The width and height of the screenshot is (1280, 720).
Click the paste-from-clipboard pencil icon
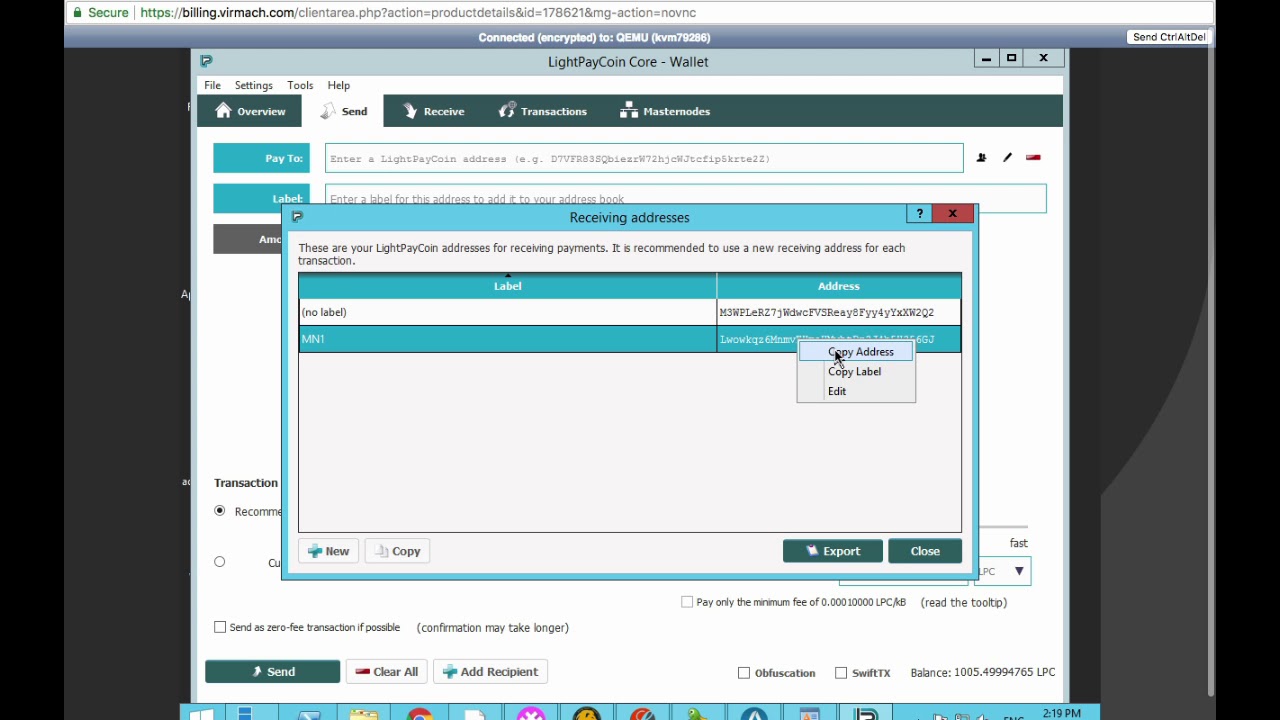[x=1007, y=158]
